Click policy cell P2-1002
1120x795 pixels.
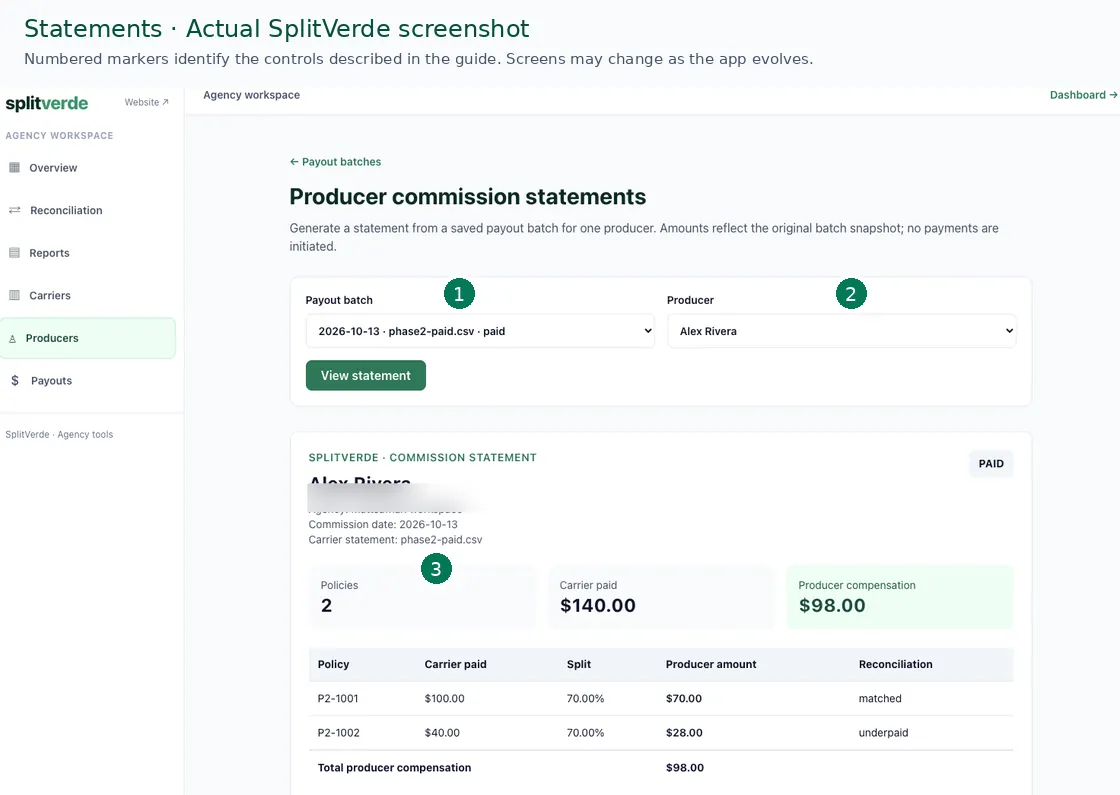[339, 733]
